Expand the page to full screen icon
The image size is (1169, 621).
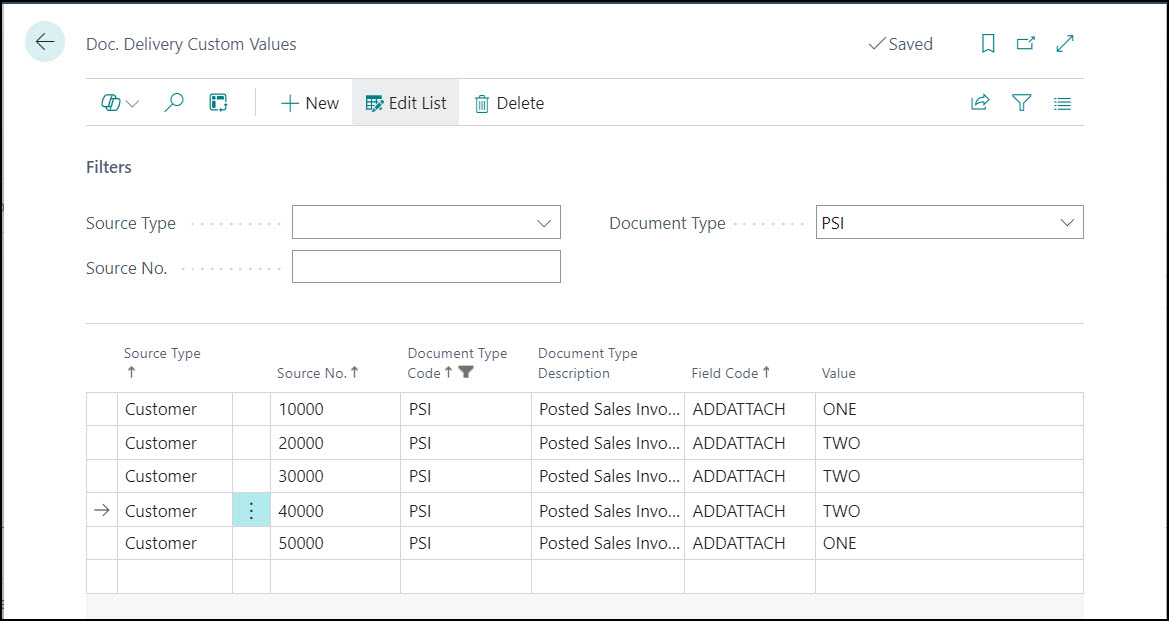pyautogui.click(x=1063, y=43)
